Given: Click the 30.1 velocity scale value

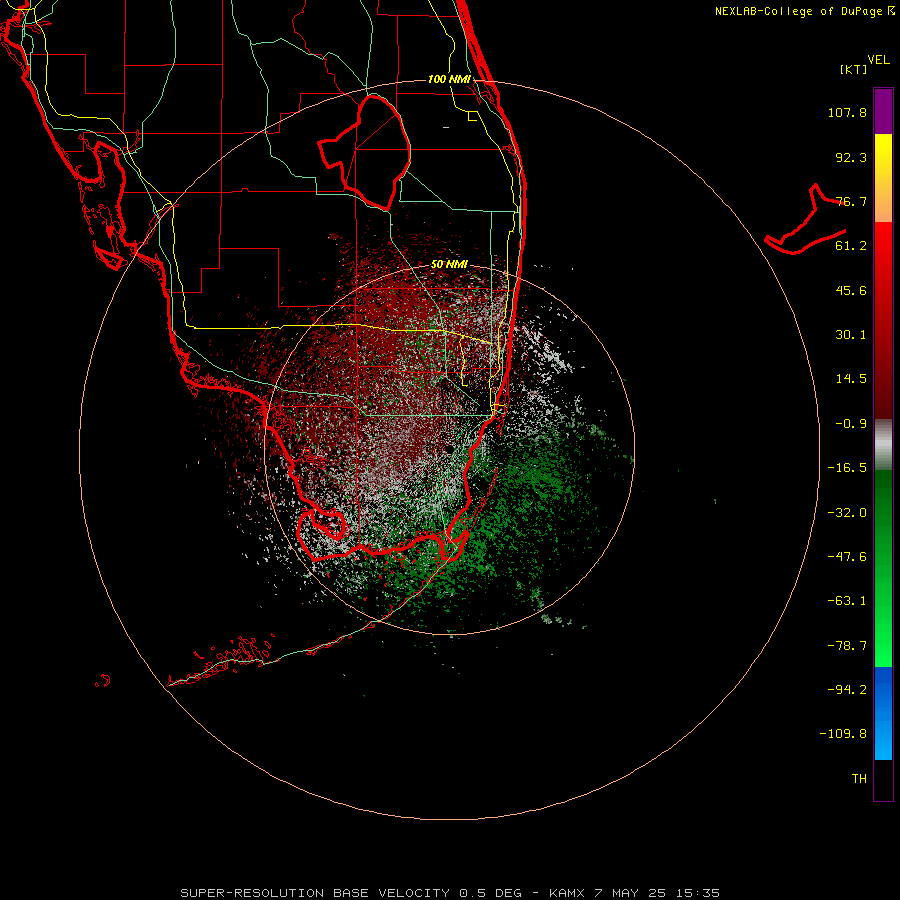Looking at the screenshot, I should pyautogui.click(x=851, y=335).
